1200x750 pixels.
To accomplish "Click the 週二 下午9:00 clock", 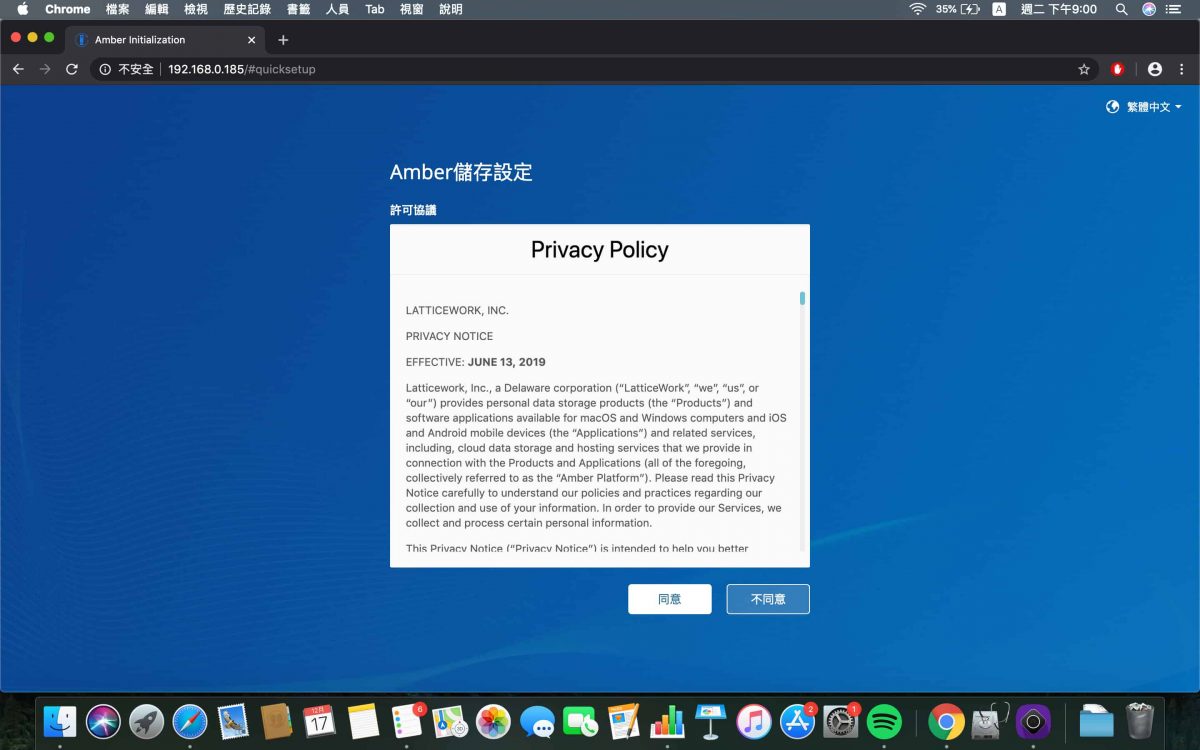I will [1059, 9].
